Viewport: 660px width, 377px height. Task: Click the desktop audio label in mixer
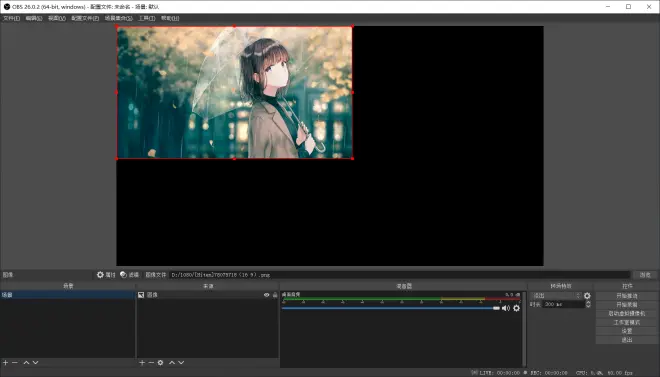click(x=291, y=295)
